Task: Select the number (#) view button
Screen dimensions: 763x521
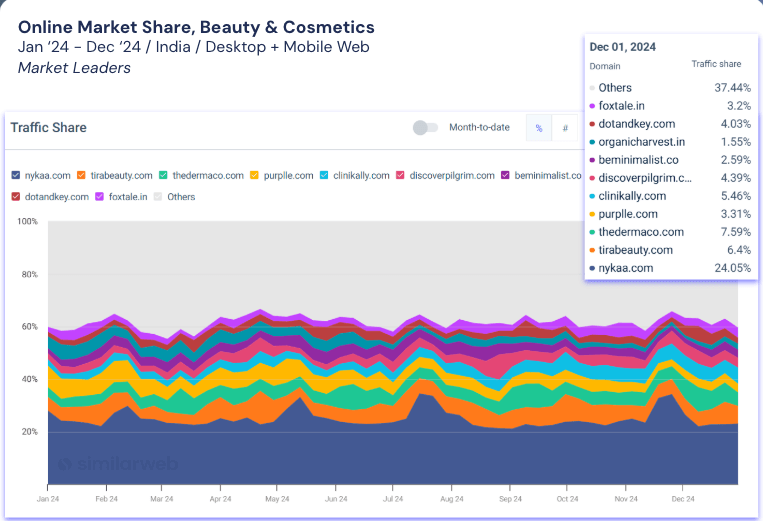Action: 565,128
